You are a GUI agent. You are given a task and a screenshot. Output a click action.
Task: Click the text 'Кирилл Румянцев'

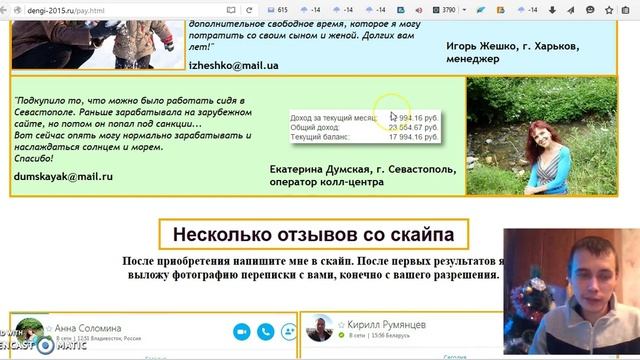[387, 325]
